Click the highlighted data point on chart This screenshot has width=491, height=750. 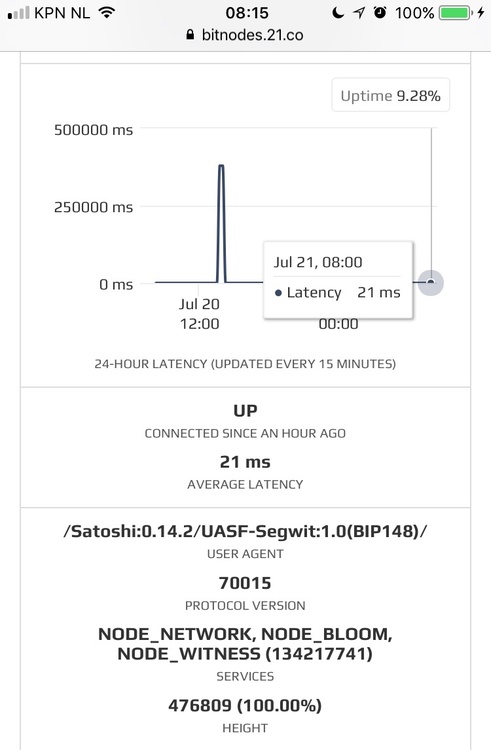(431, 283)
